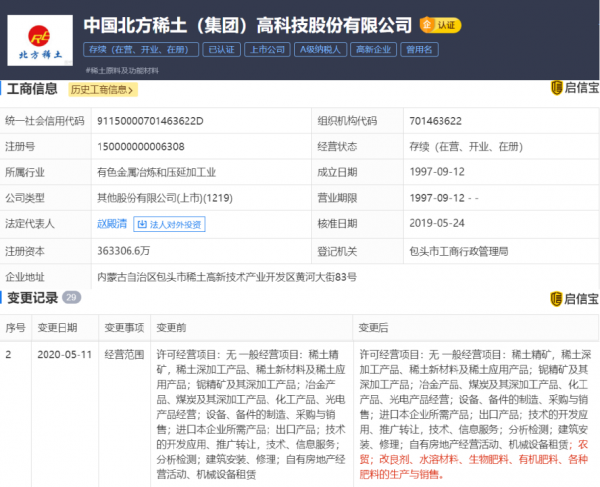This screenshot has height=487, width=600.
Task: Click business term value 1997-09-12 - -
Action: pos(444,198)
